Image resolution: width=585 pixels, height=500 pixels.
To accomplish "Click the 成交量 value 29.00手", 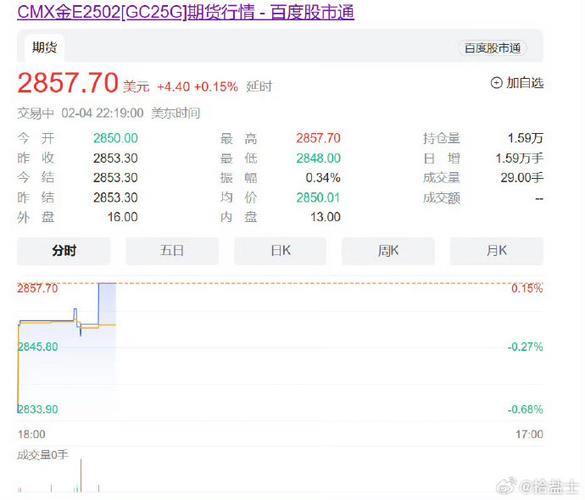I will (x=522, y=178).
